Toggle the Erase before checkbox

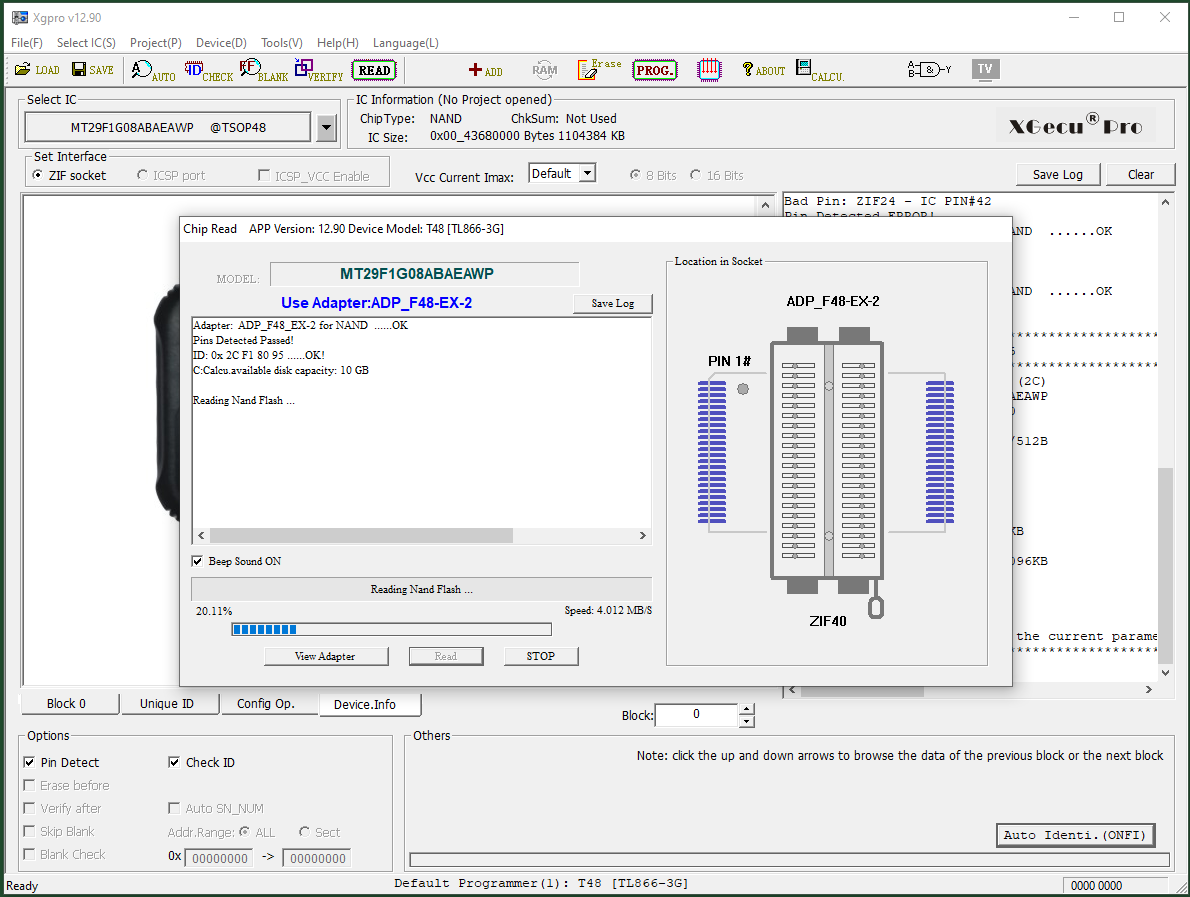point(29,785)
